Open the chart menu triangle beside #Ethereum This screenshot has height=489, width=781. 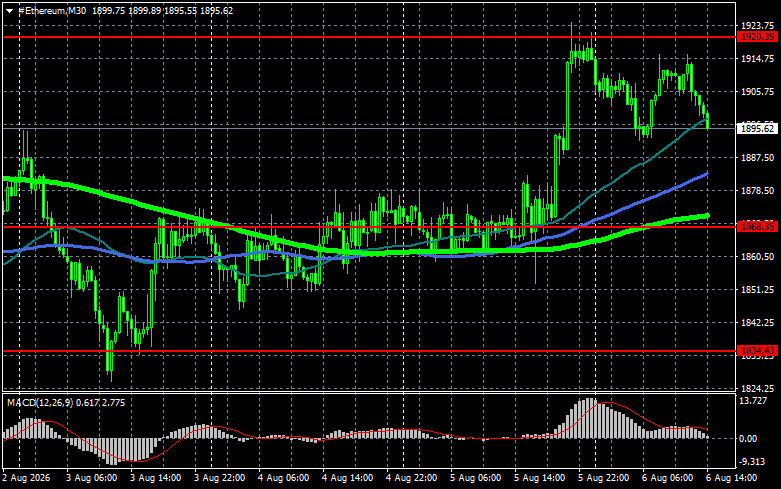(9, 11)
